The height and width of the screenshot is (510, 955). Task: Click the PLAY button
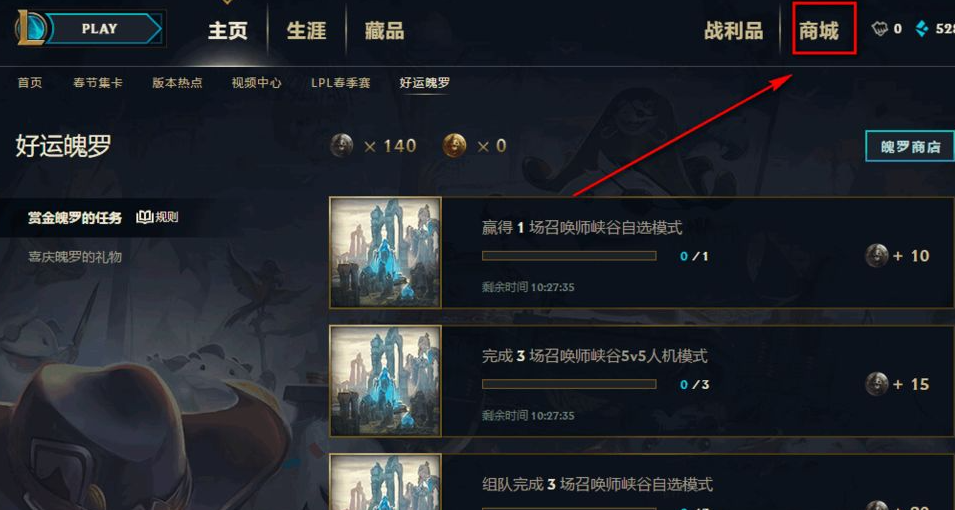point(104,29)
